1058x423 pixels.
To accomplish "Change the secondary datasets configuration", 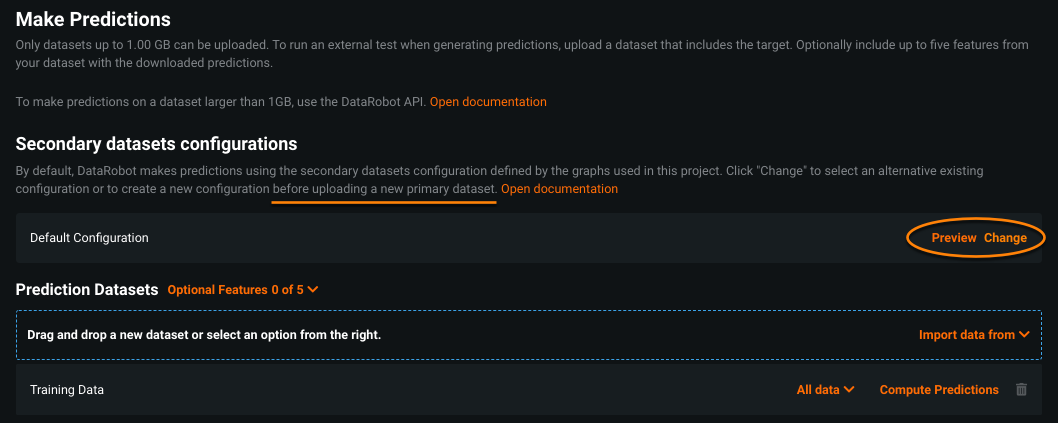I will click(x=1005, y=238).
